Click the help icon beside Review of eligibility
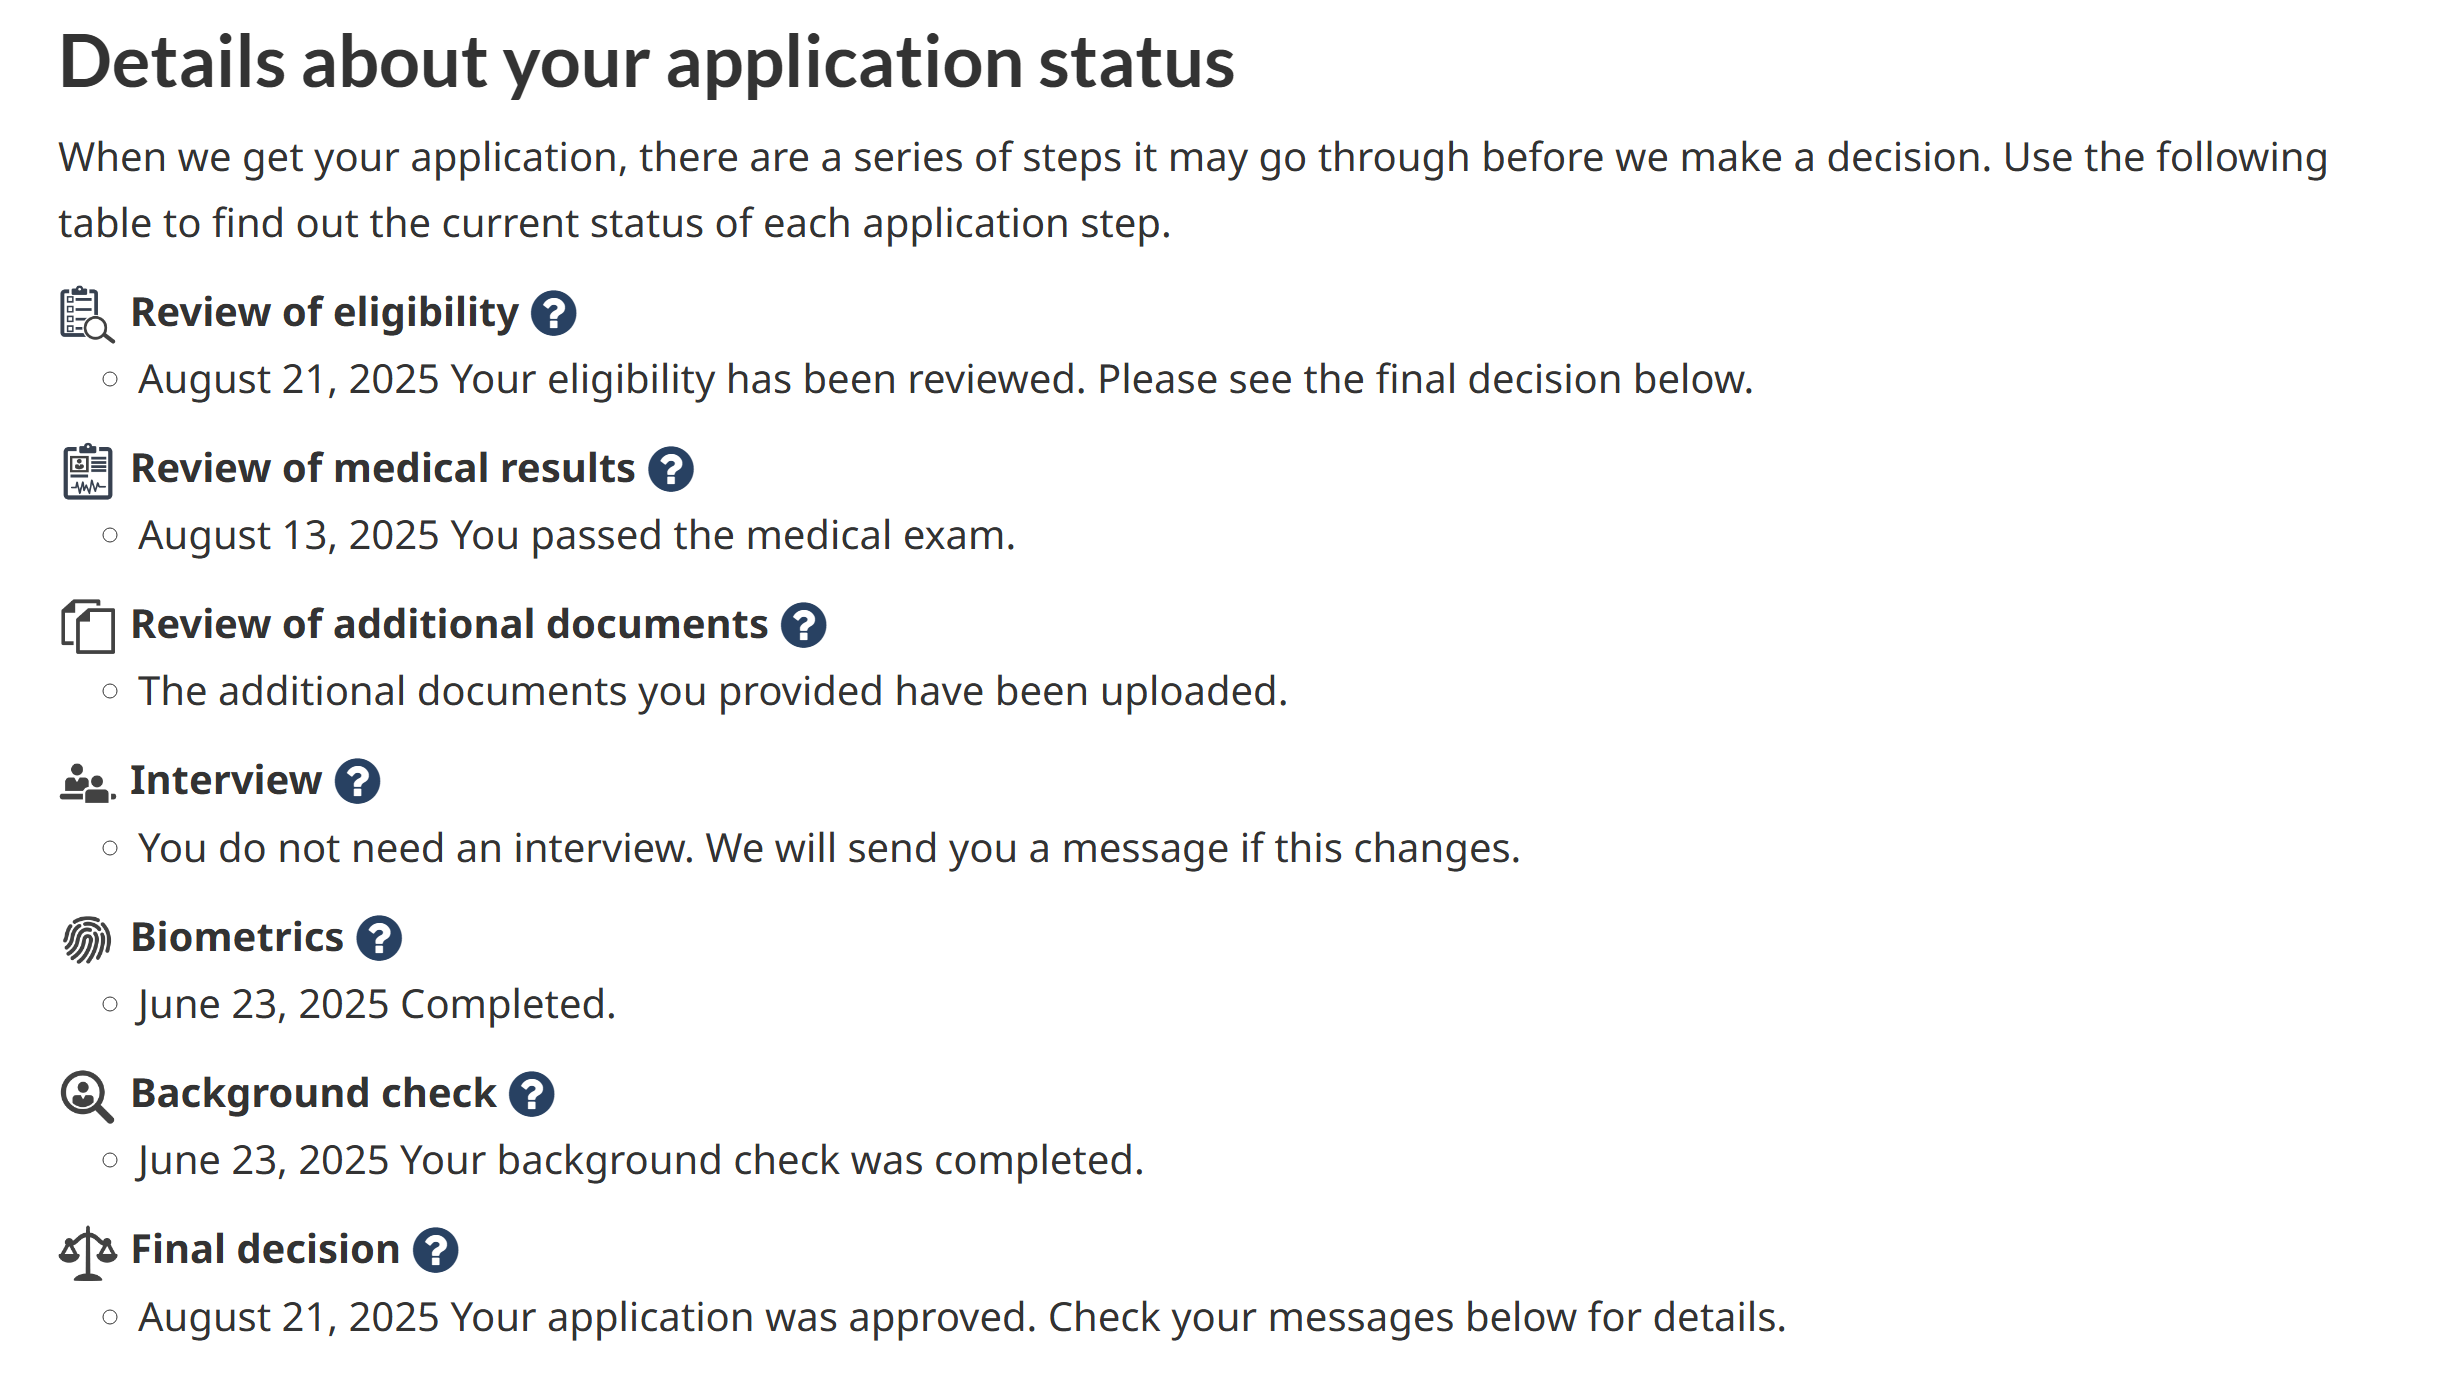Image resolution: width=2438 pixels, height=1382 pixels. click(553, 313)
